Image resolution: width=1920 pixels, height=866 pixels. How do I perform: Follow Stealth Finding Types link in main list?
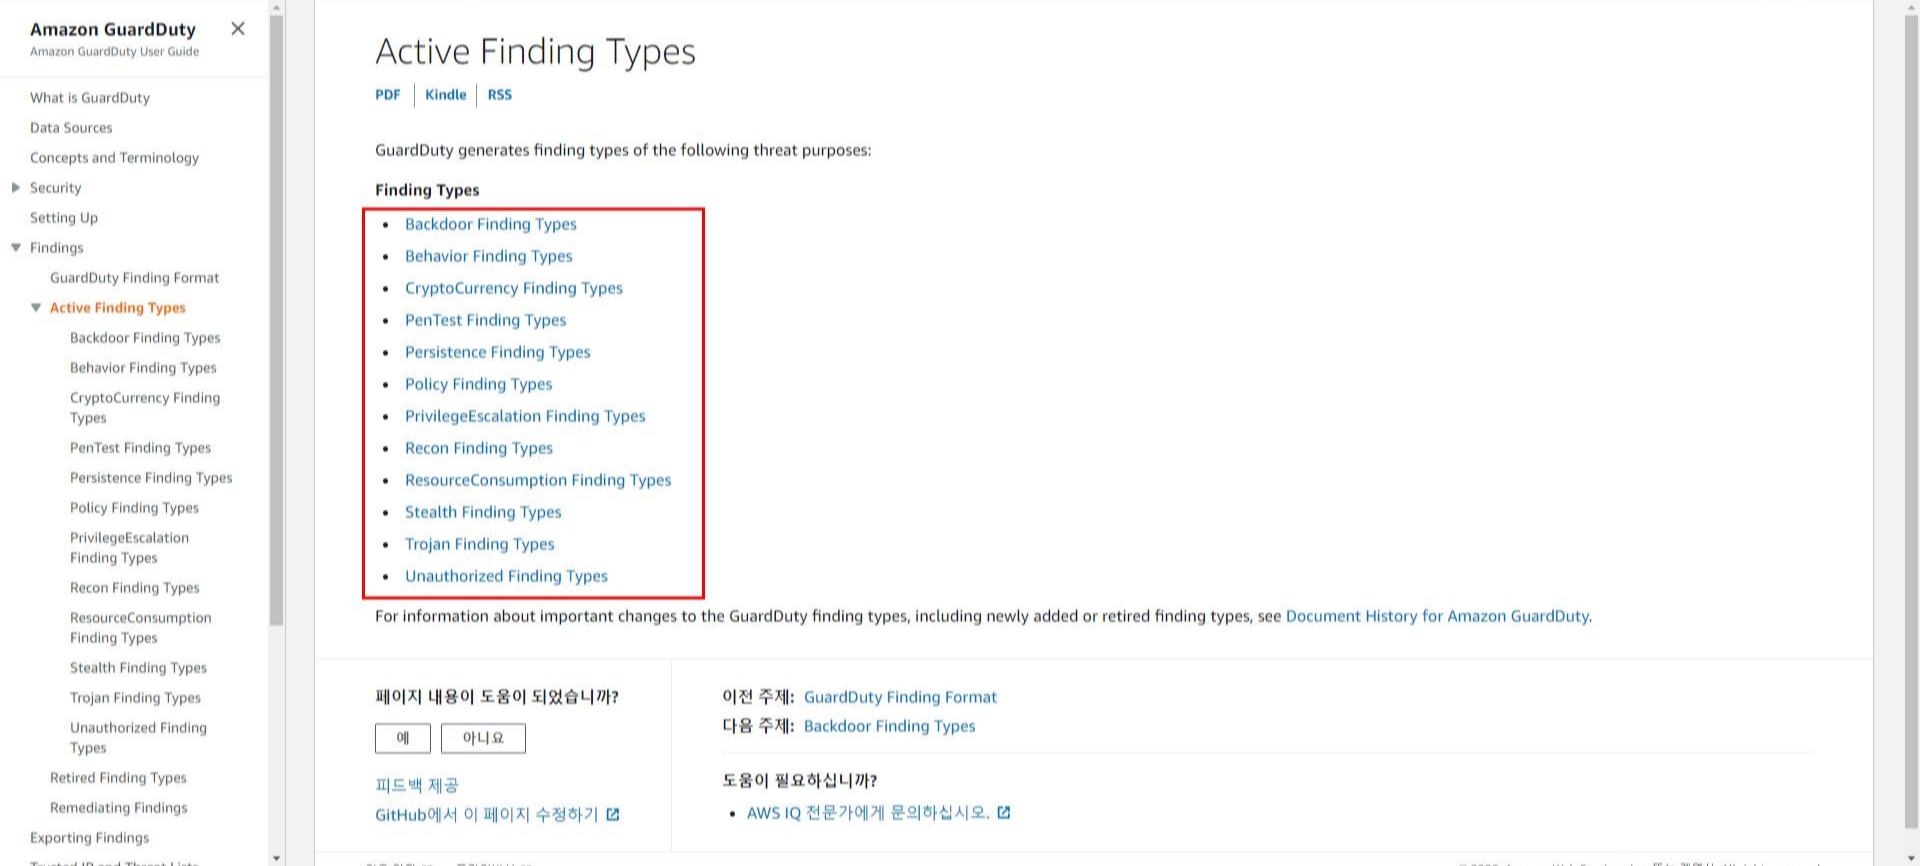(x=483, y=512)
